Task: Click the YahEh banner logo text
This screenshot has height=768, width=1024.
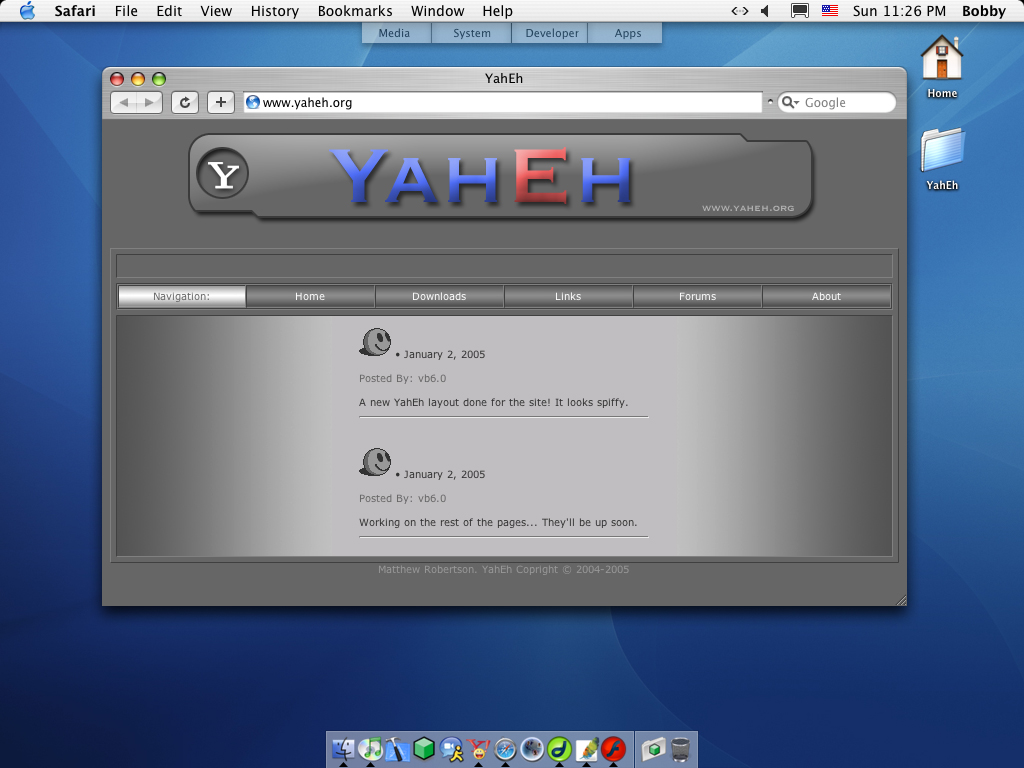Action: click(x=482, y=176)
